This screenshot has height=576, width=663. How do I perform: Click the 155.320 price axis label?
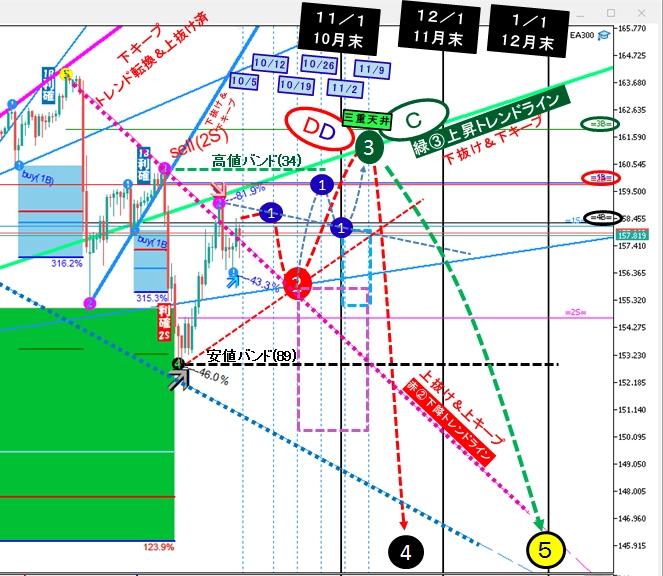click(x=632, y=300)
